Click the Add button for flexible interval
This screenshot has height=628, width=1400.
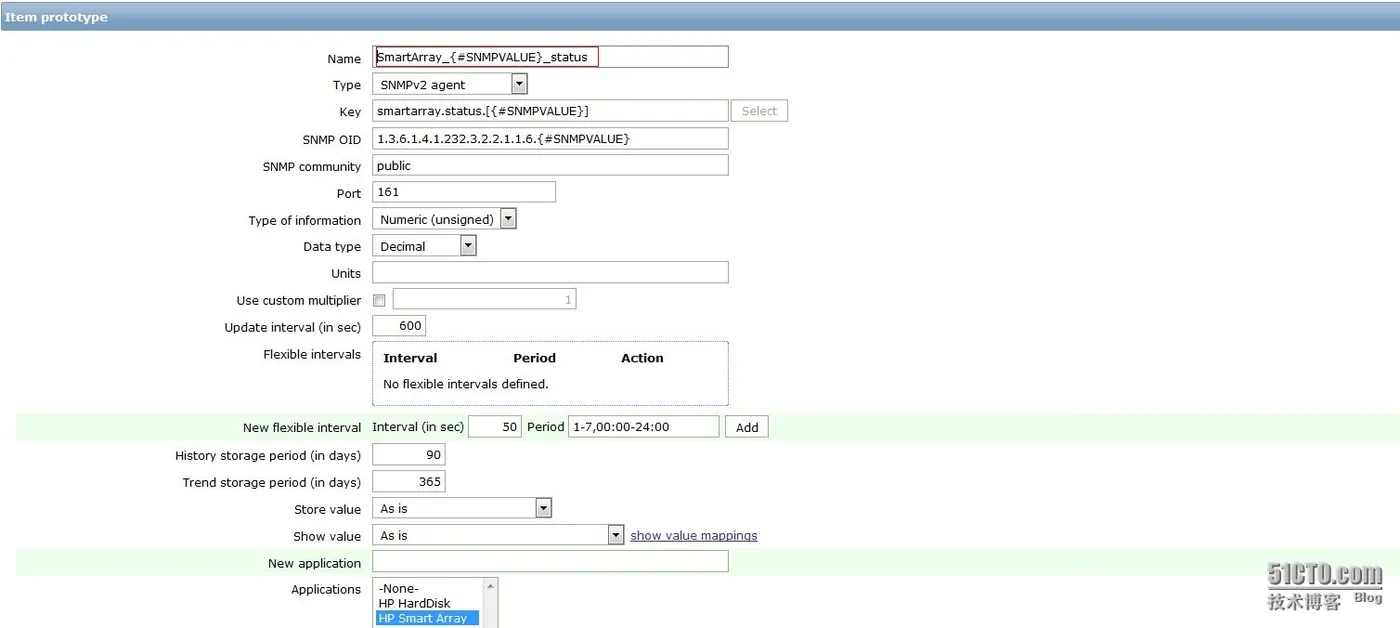747,427
